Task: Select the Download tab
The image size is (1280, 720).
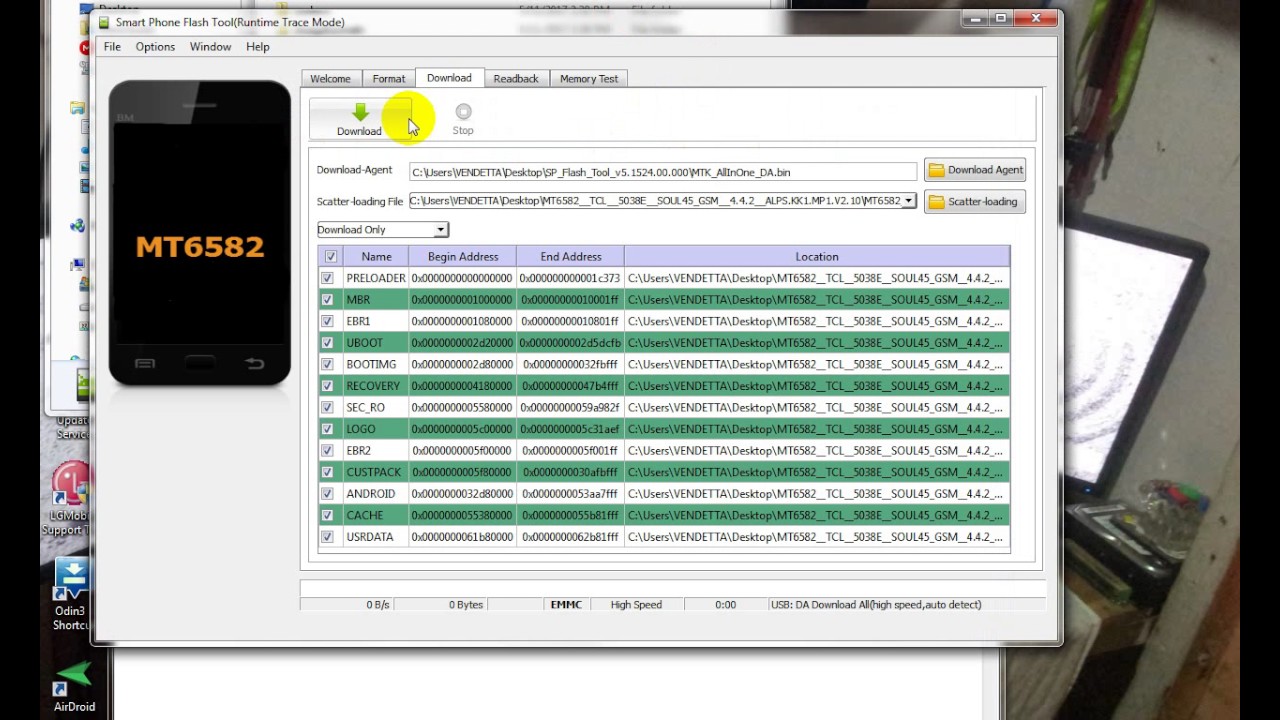Action: point(449,78)
